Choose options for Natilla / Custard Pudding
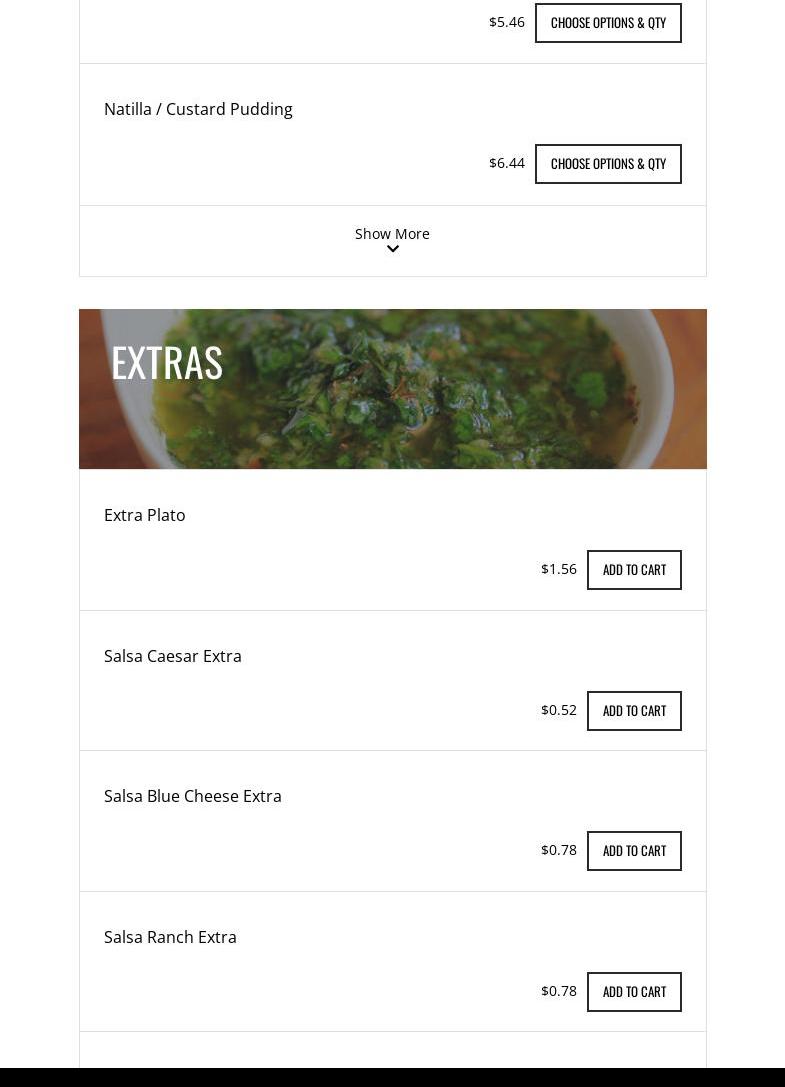 coord(608,164)
